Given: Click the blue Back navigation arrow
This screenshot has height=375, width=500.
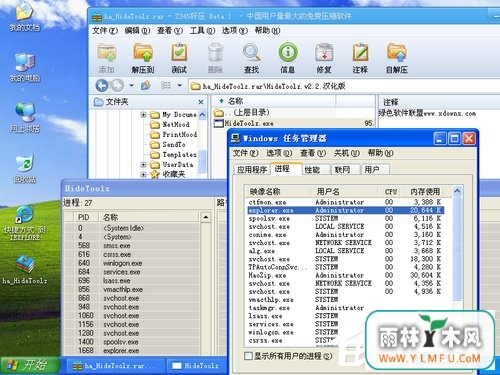Looking at the screenshot, I should (102, 86).
